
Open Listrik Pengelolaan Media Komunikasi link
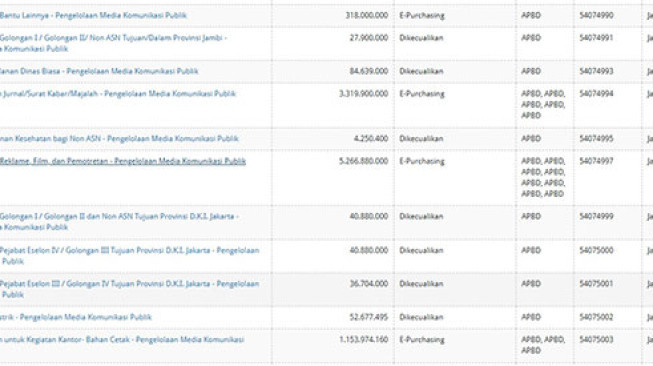click(76, 317)
